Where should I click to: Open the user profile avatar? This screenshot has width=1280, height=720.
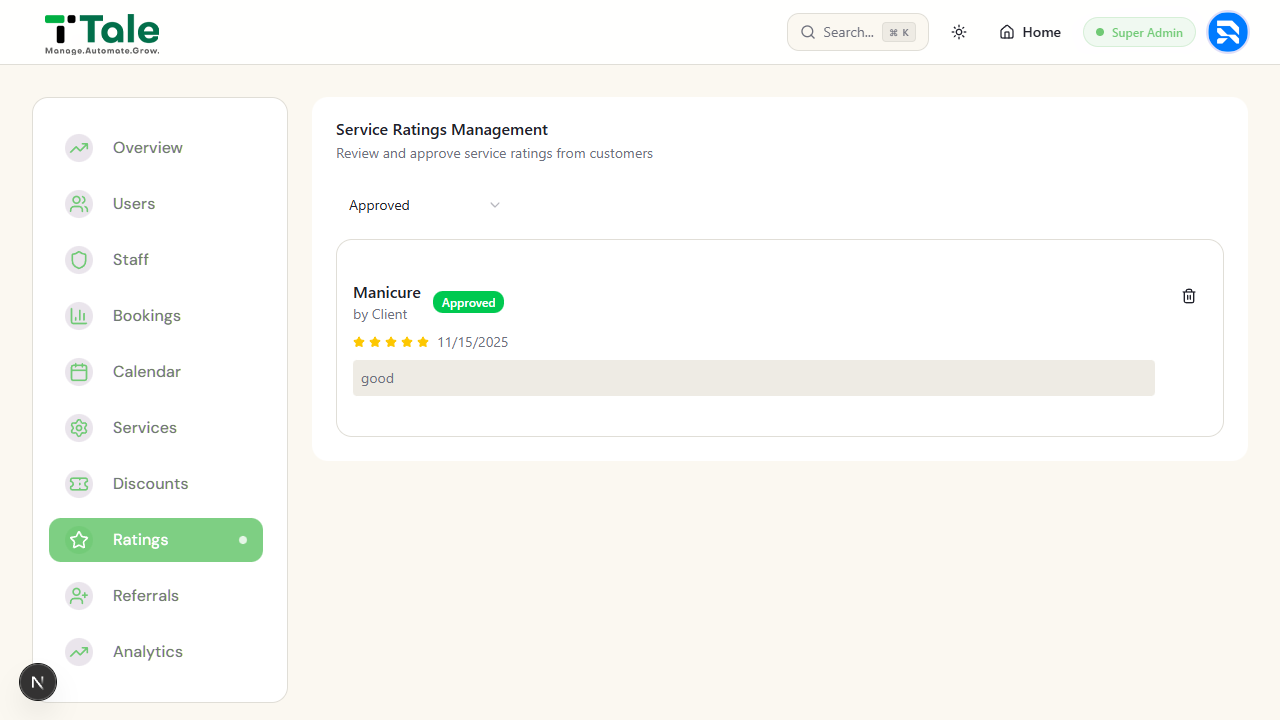1228,32
